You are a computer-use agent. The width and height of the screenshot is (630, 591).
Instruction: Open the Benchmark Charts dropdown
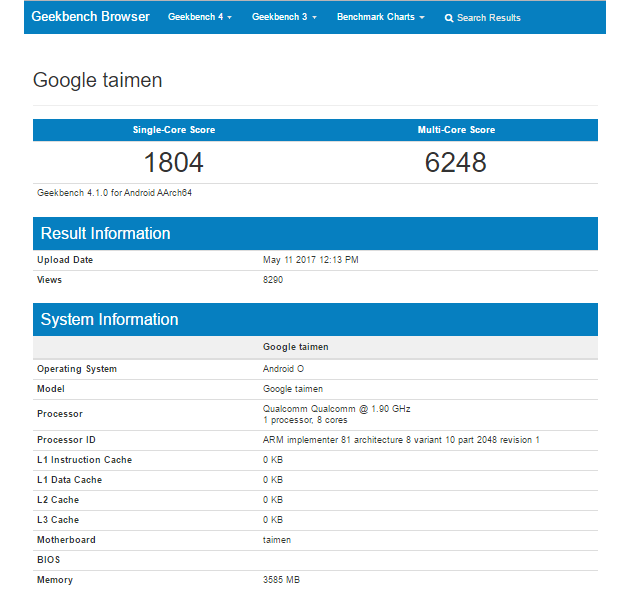380,17
